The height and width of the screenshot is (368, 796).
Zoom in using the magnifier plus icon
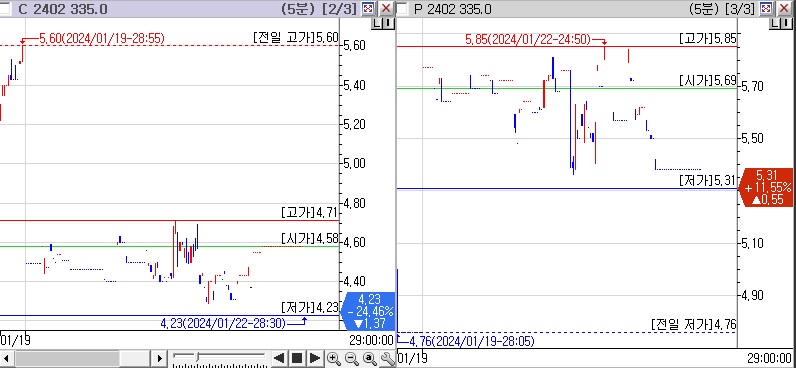334,359
